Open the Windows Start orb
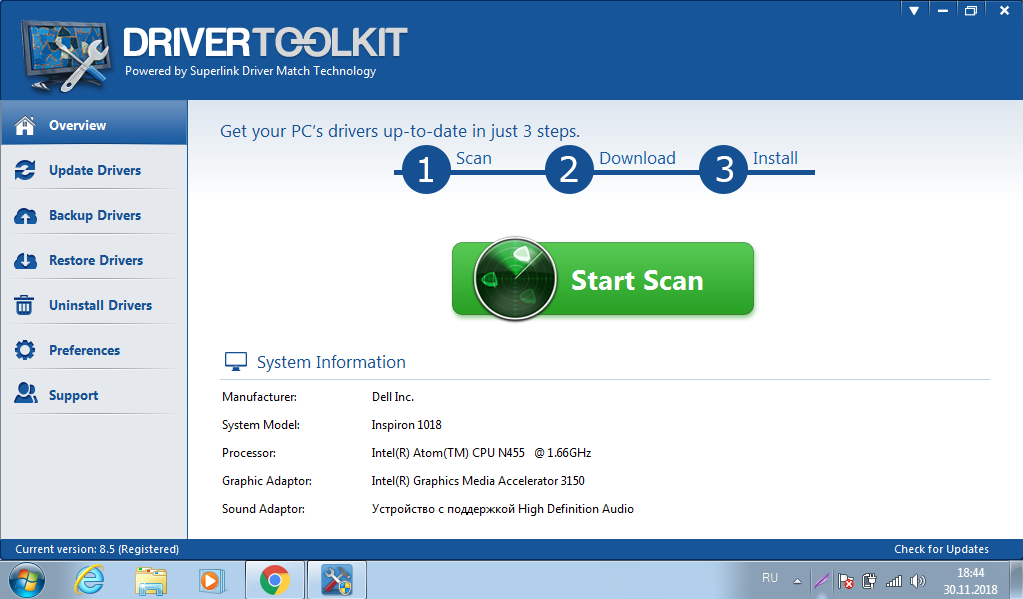Screen dimensions: 1023x599 27,579
